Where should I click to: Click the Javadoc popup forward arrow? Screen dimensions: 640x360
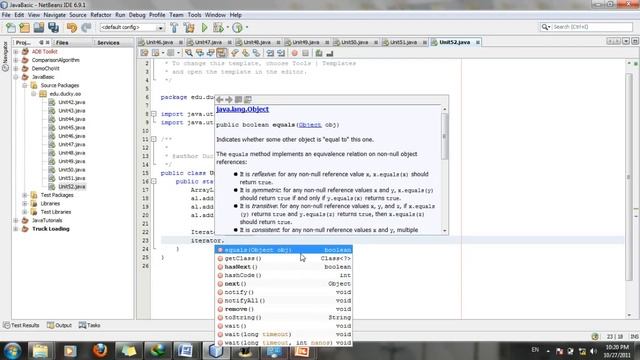pyautogui.click(x=229, y=100)
